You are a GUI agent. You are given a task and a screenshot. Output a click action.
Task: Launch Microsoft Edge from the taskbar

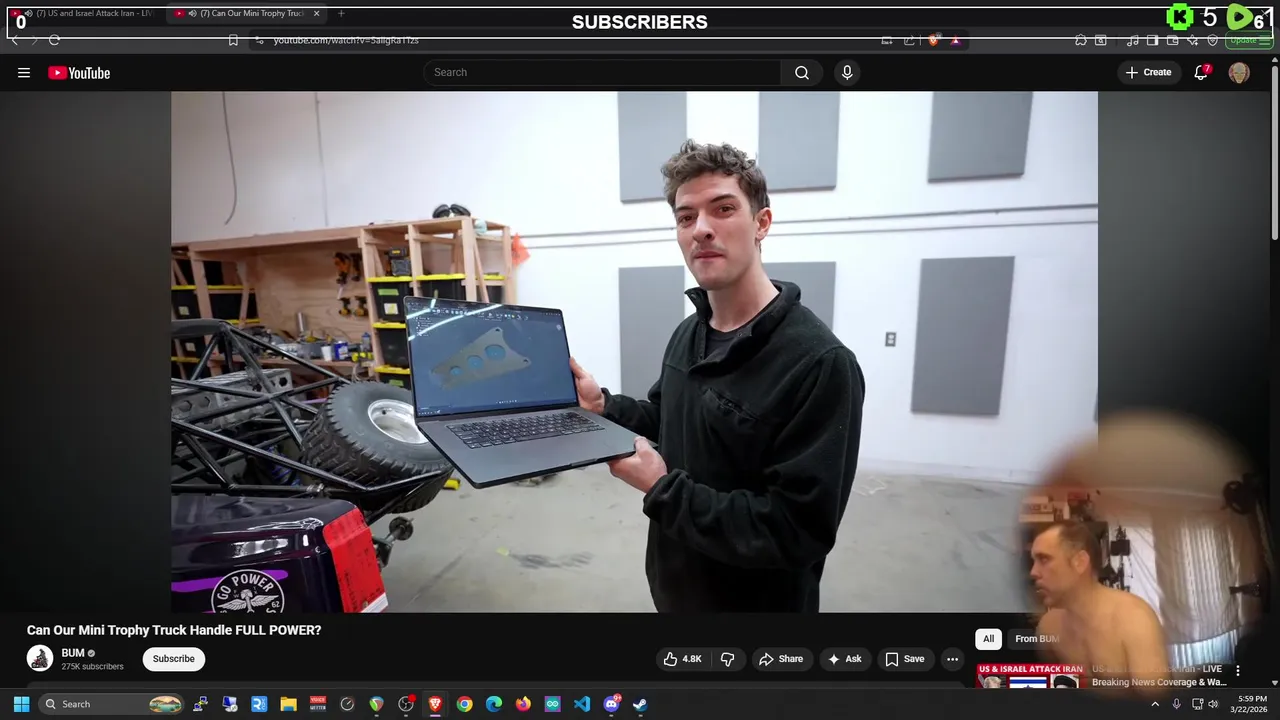pyautogui.click(x=494, y=704)
